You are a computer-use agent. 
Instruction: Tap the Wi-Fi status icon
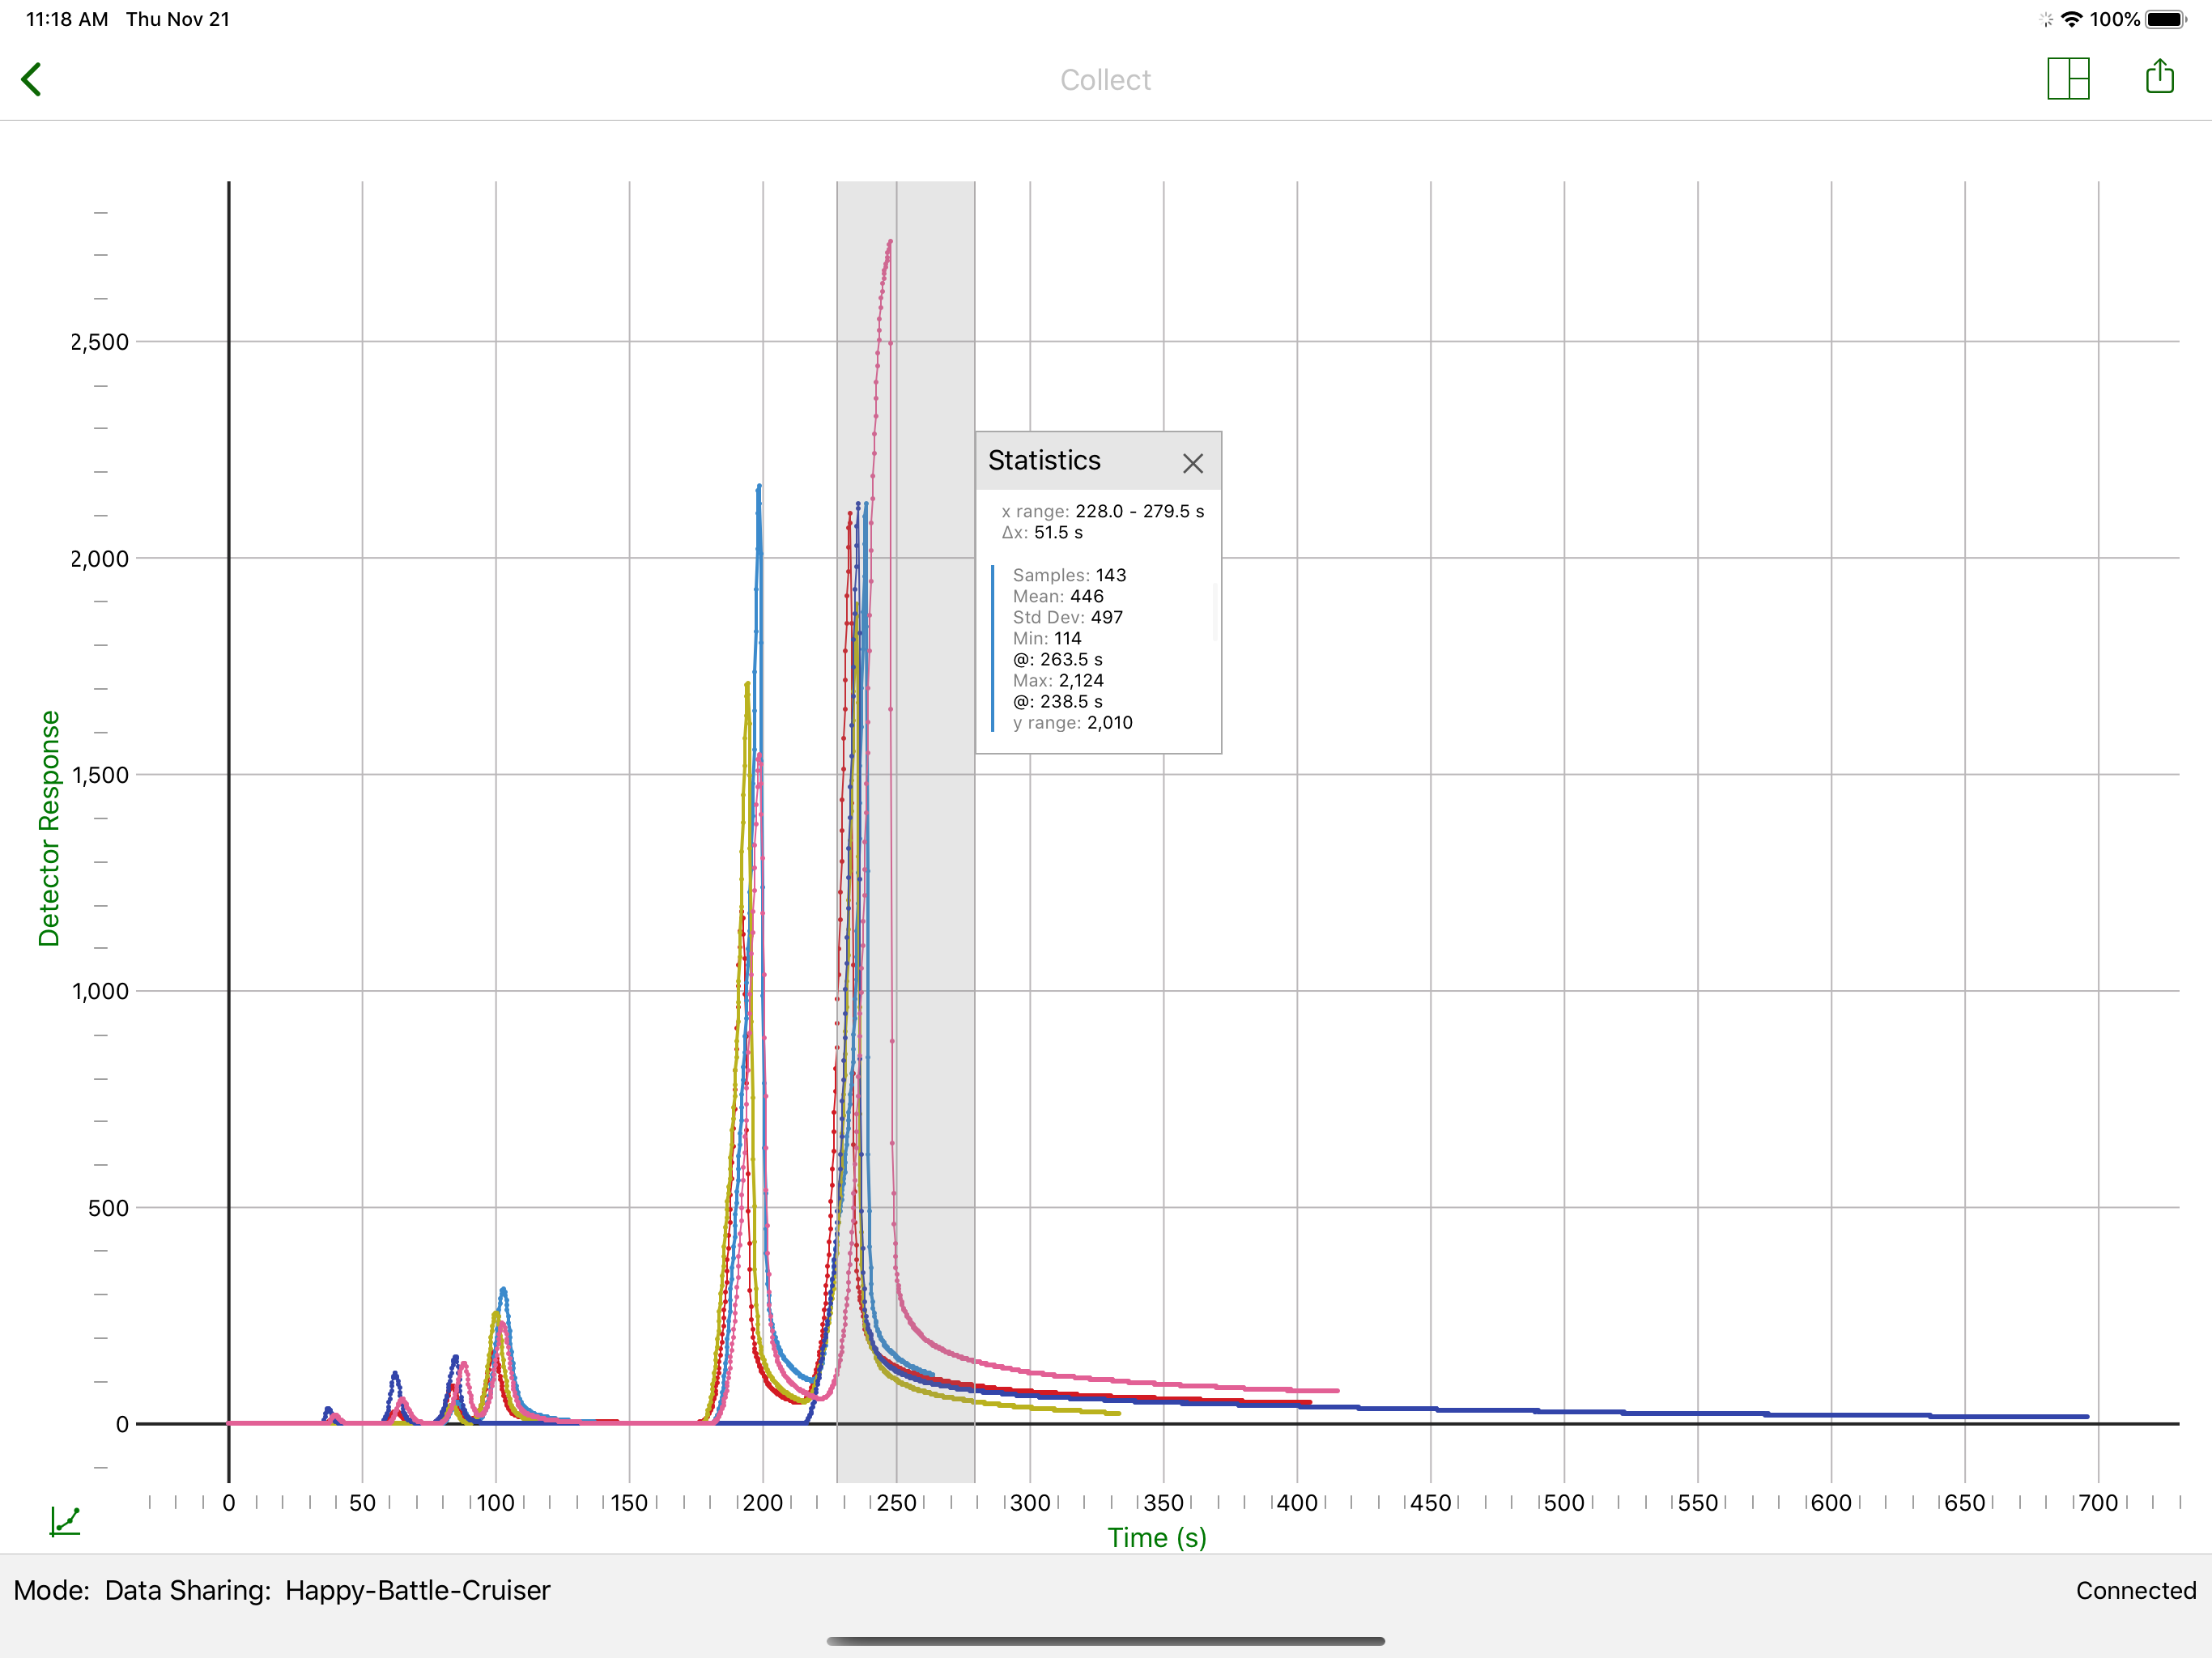pyautogui.click(x=2072, y=19)
